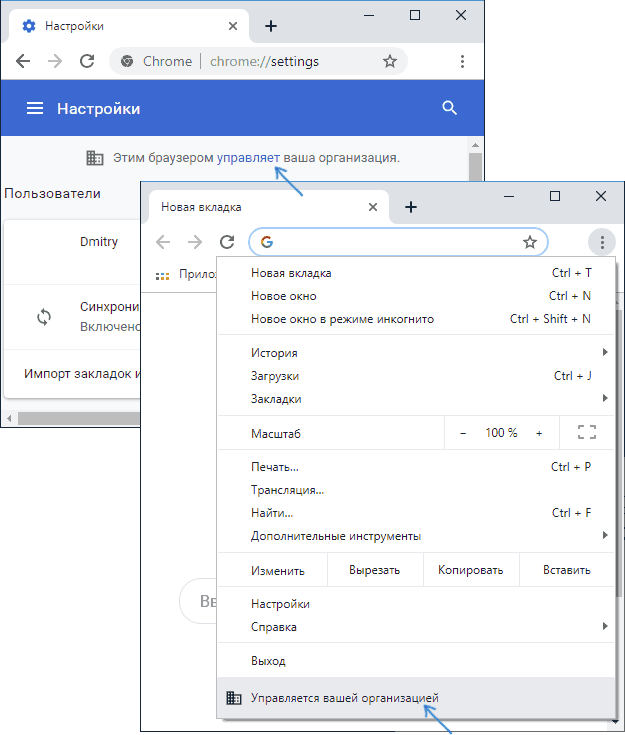Choose Найти… in the menu
Image resolution: width=625 pixels, height=735 pixels.
tap(416, 513)
